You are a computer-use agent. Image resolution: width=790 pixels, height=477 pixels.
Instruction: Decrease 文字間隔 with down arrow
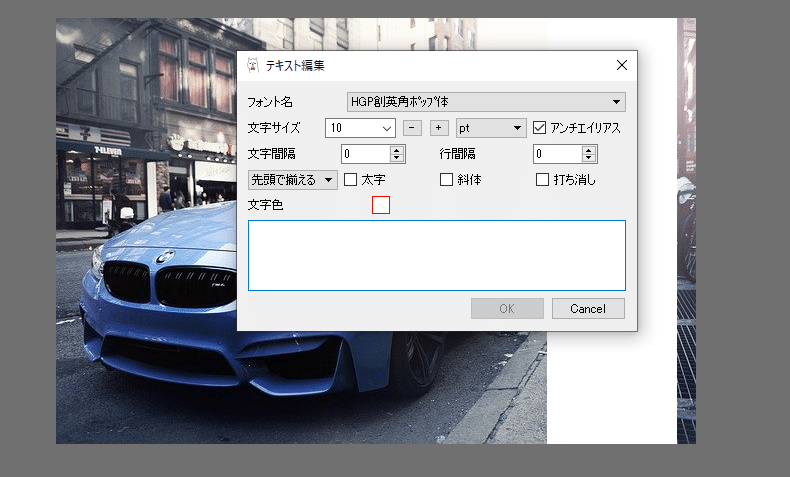pos(397,158)
